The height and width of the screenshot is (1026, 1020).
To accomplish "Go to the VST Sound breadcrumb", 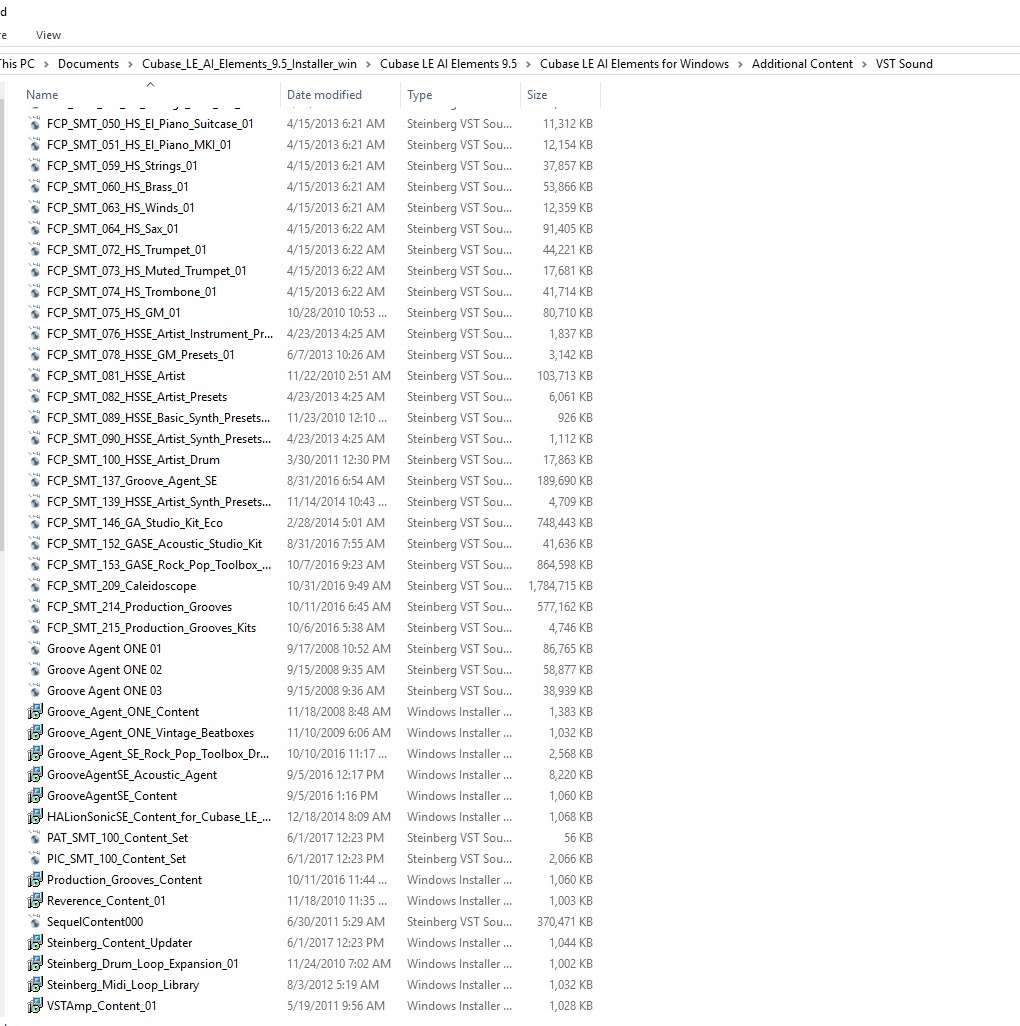I will (x=904, y=63).
